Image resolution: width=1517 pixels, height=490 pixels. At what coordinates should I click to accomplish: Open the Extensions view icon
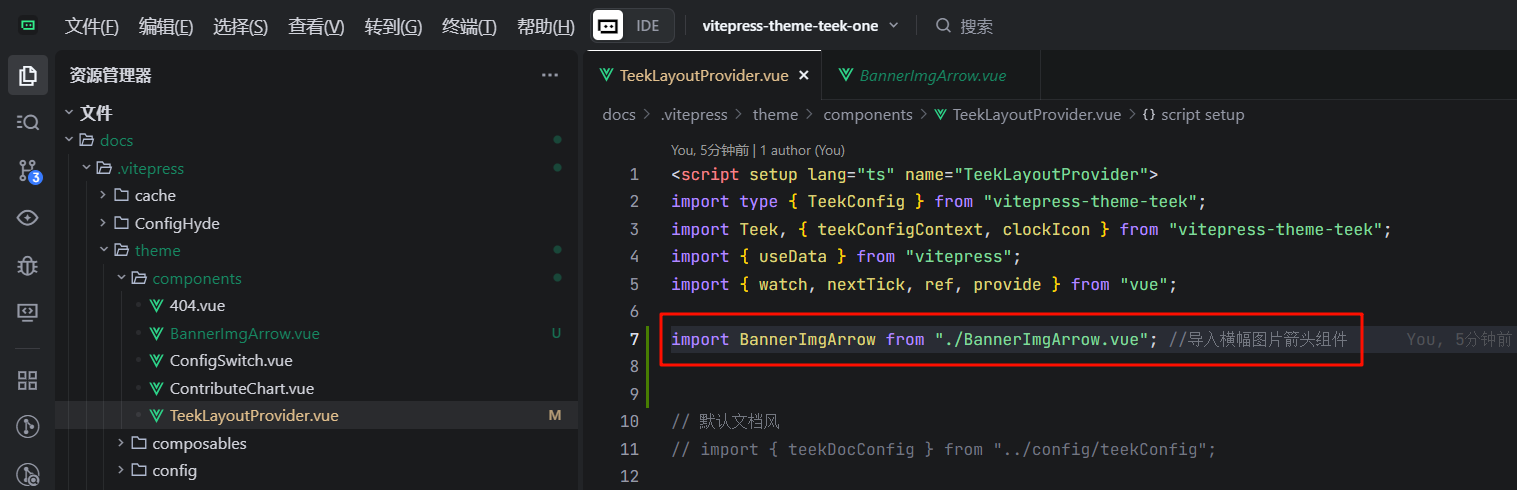[x=28, y=380]
